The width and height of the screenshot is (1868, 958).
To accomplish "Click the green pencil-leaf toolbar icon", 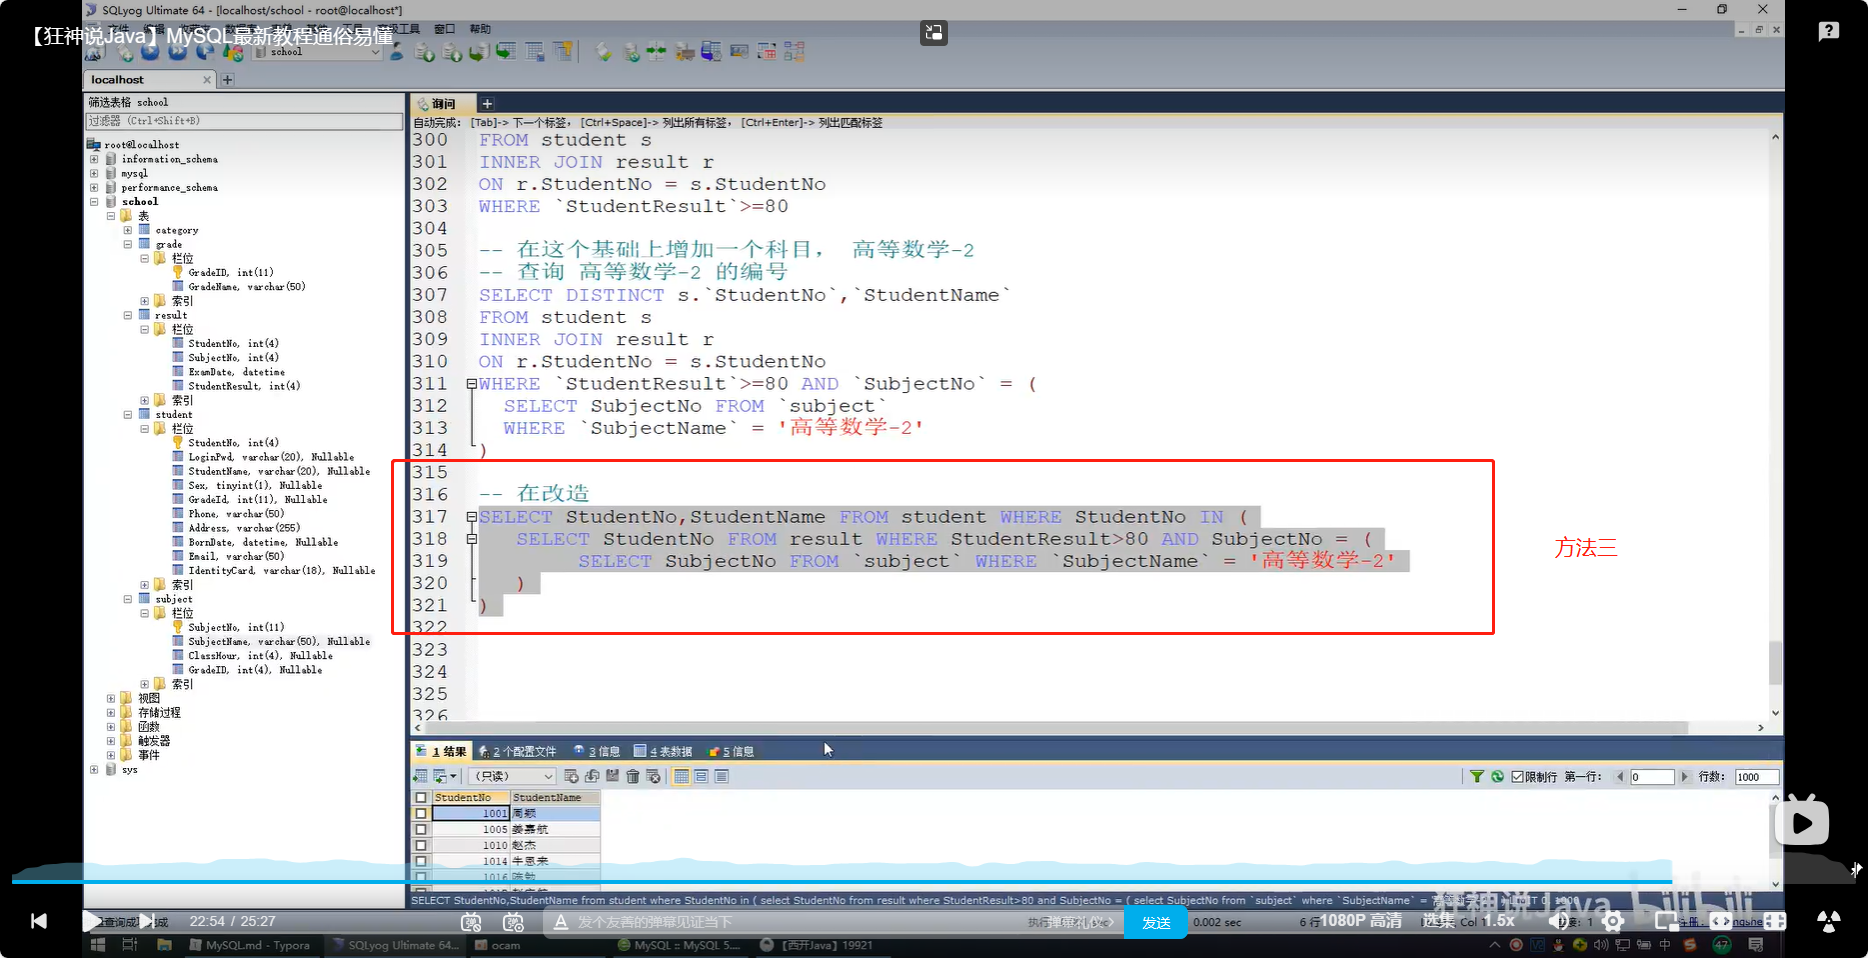I will (x=604, y=51).
